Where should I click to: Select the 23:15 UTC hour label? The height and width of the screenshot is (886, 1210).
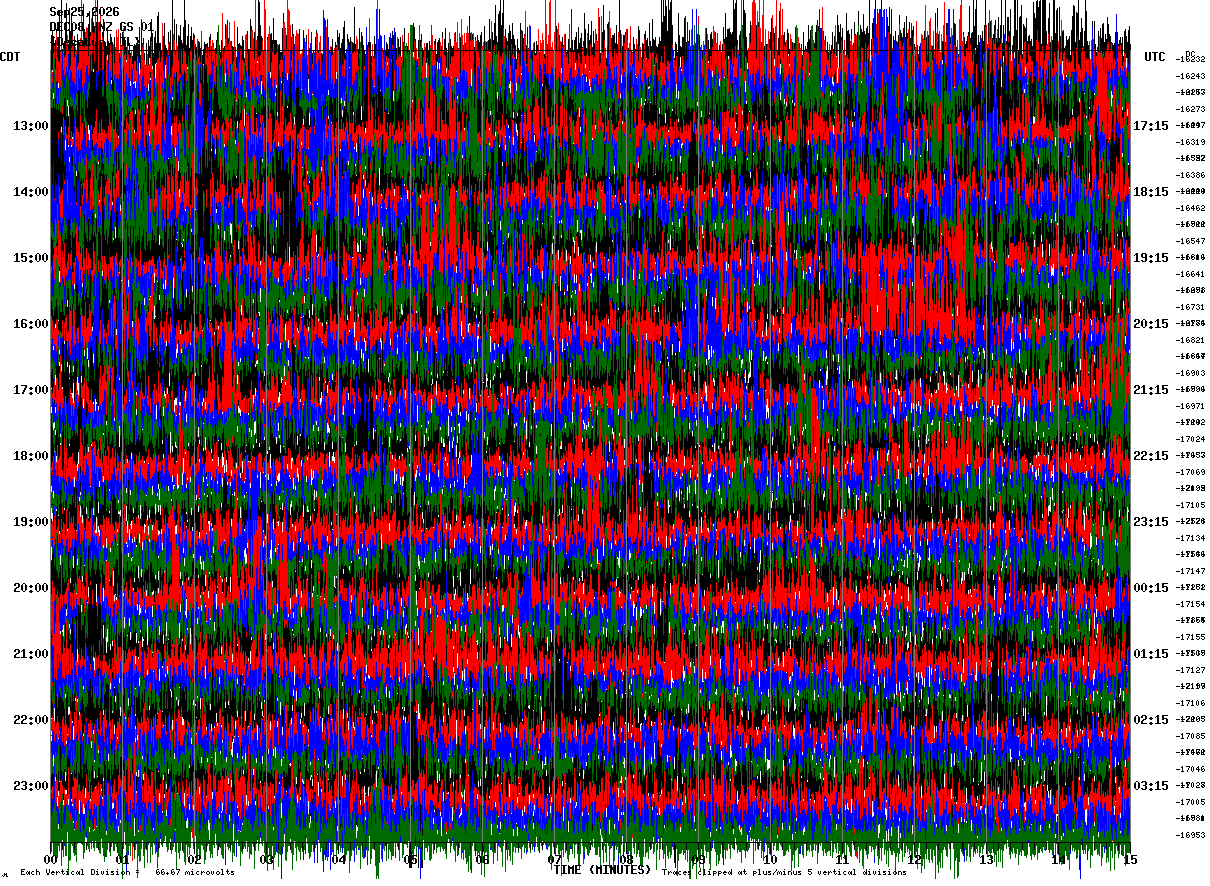[x=1151, y=522]
